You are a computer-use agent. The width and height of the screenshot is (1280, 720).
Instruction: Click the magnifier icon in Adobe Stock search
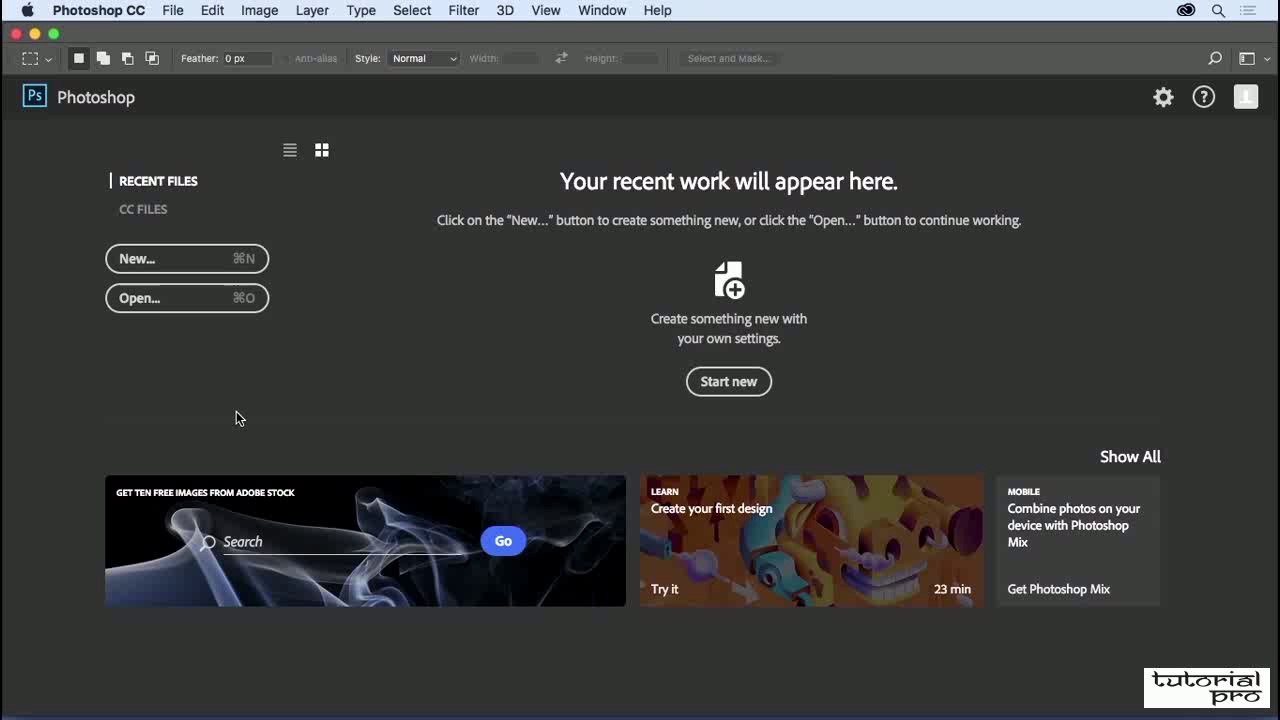click(208, 542)
